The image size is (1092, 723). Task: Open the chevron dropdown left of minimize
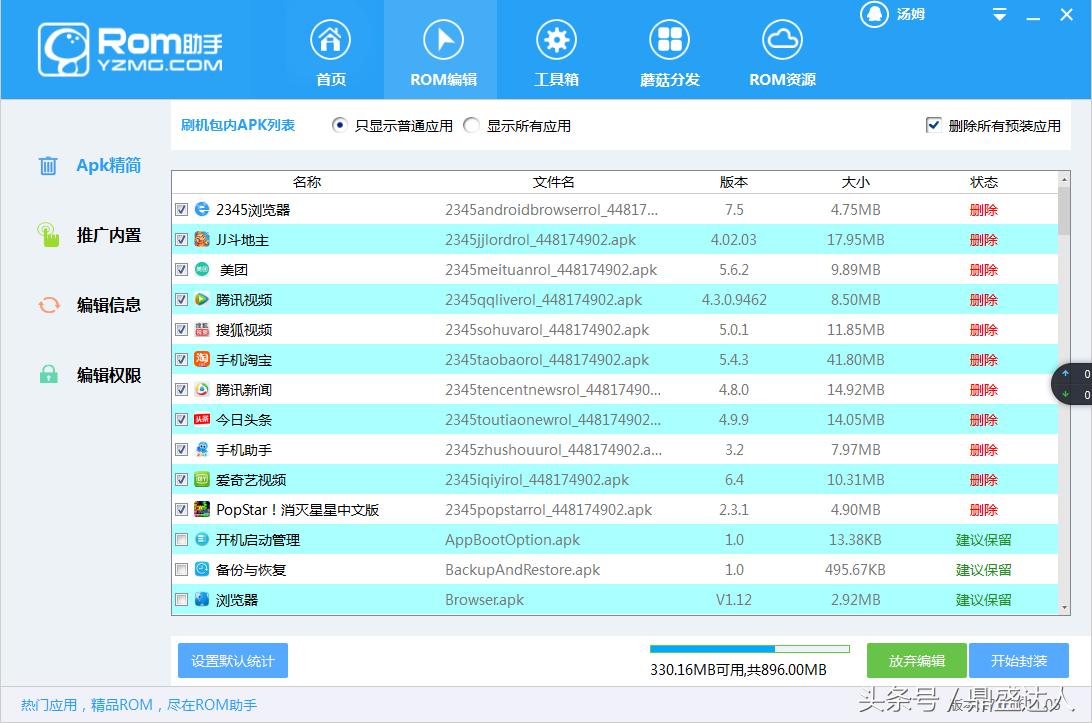998,15
